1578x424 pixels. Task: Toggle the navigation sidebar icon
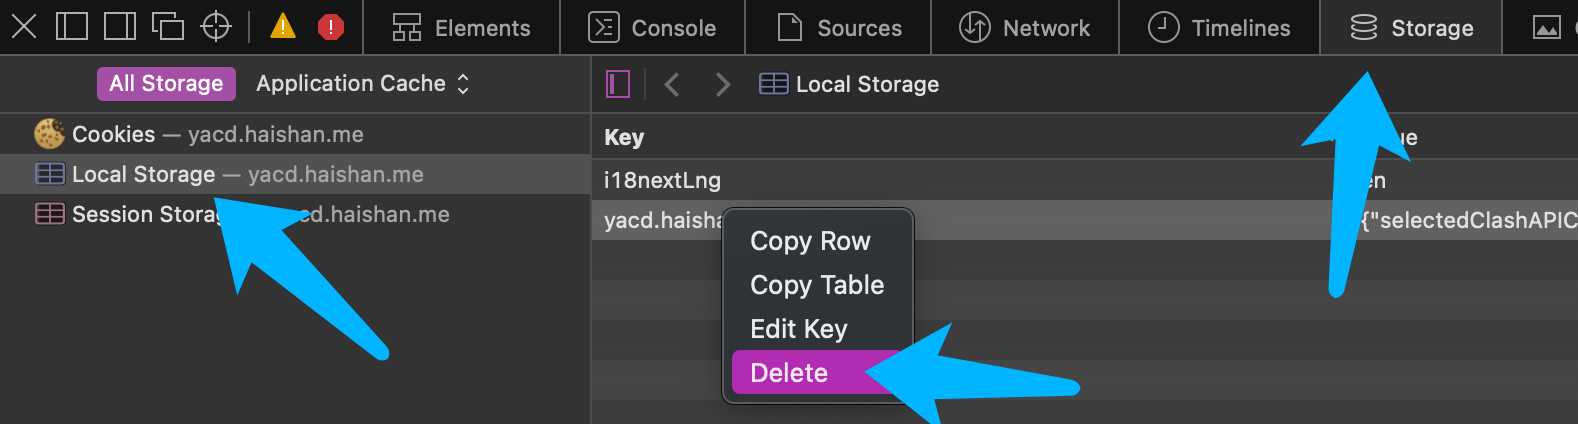[618, 84]
